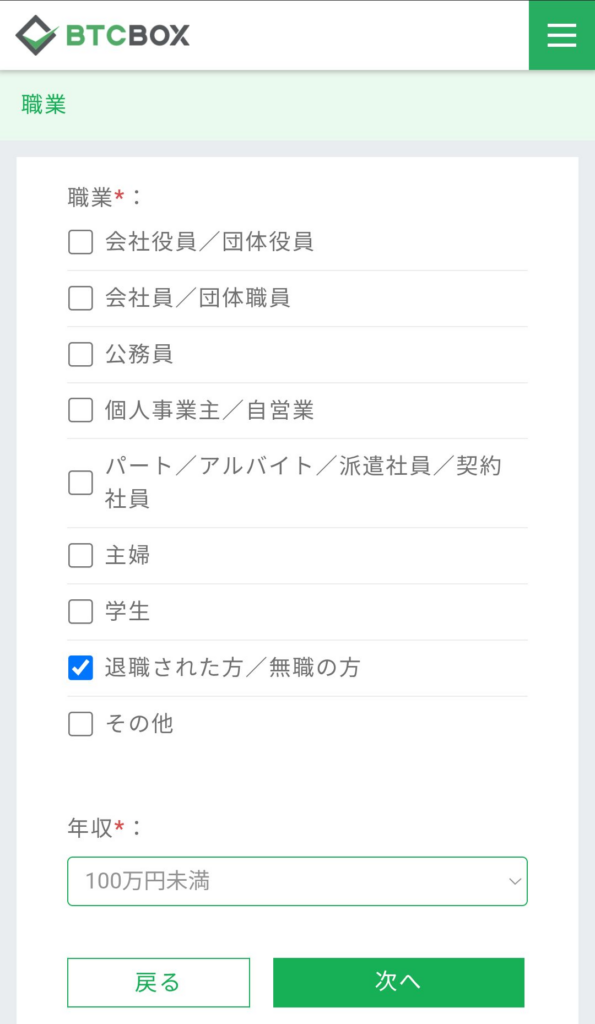Tick 個人事業主／自営業 checkbox
Image resolution: width=595 pixels, height=1024 pixels.
(x=80, y=410)
